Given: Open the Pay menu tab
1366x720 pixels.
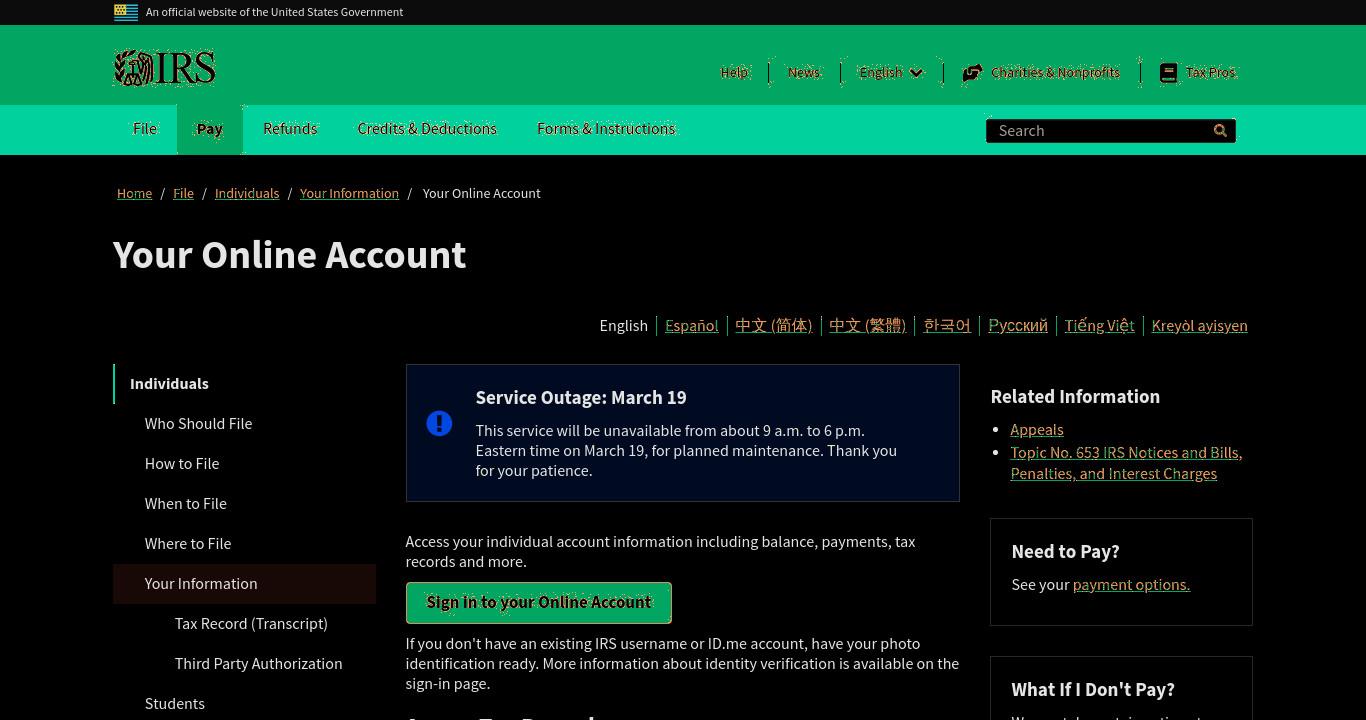Looking at the screenshot, I should tap(210, 129).
